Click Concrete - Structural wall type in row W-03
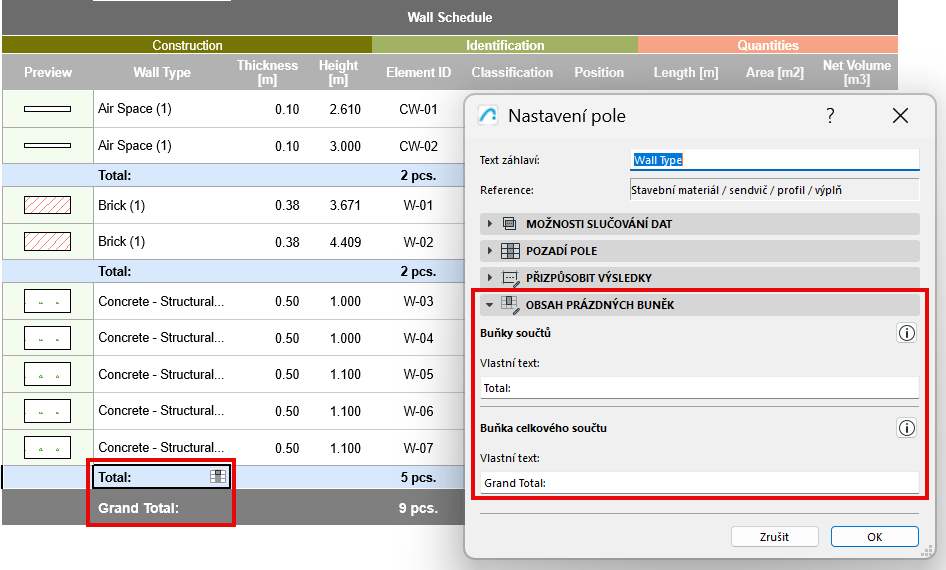 click(x=160, y=301)
